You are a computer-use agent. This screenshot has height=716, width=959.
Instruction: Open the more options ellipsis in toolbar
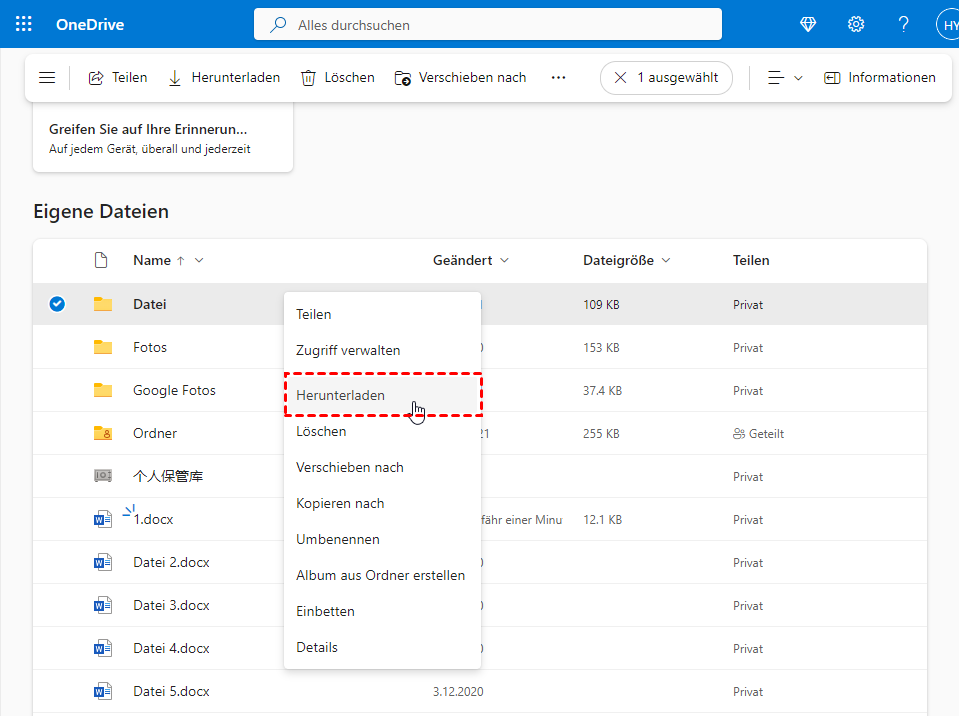(x=559, y=78)
